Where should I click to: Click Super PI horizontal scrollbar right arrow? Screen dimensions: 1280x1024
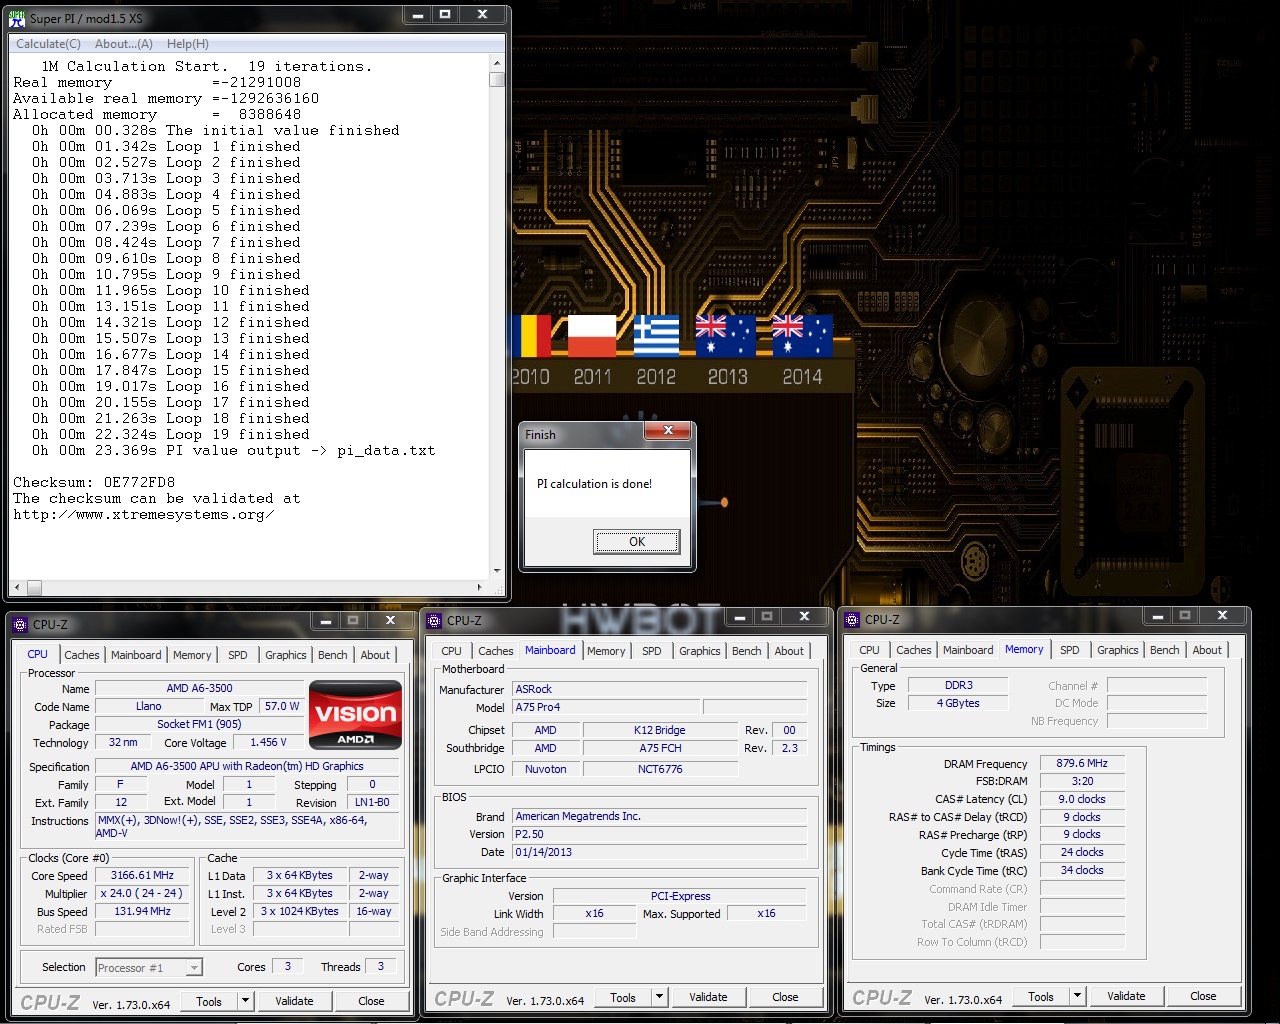click(480, 587)
